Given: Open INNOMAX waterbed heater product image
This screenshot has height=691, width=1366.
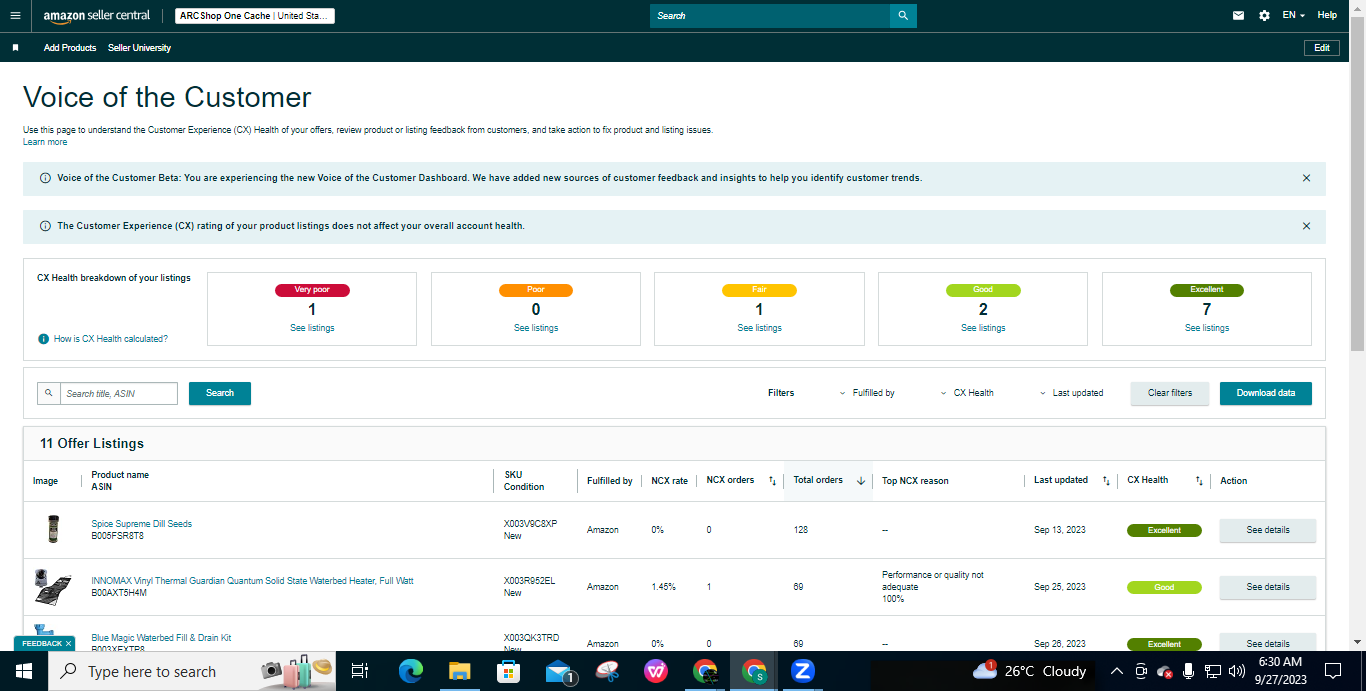Looking at the screenshot, I should pyautogui.click(x=52, y=586).
